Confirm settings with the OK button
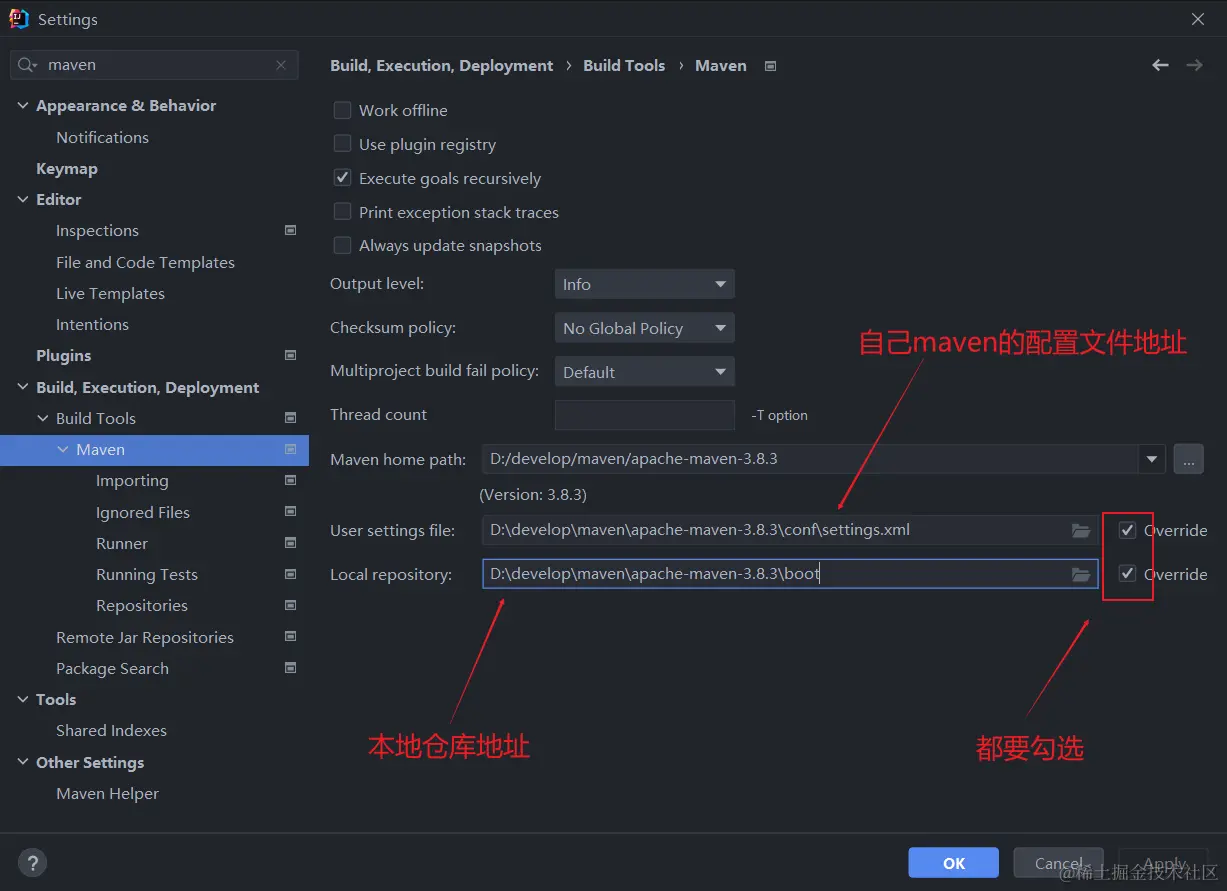 point(953,863)
